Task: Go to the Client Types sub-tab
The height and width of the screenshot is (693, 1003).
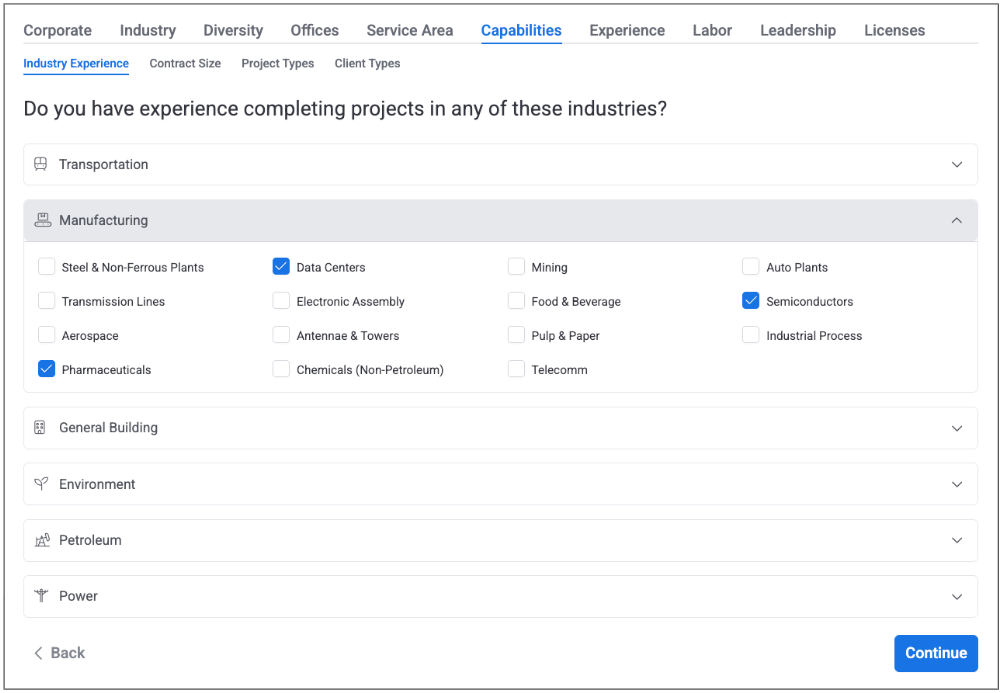Action: point(367,63)
